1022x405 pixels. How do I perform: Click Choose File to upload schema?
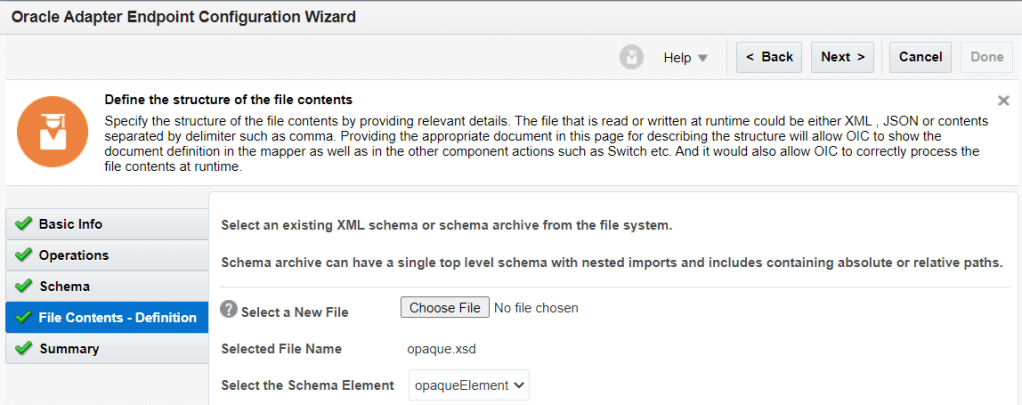[x=445, y=308]
